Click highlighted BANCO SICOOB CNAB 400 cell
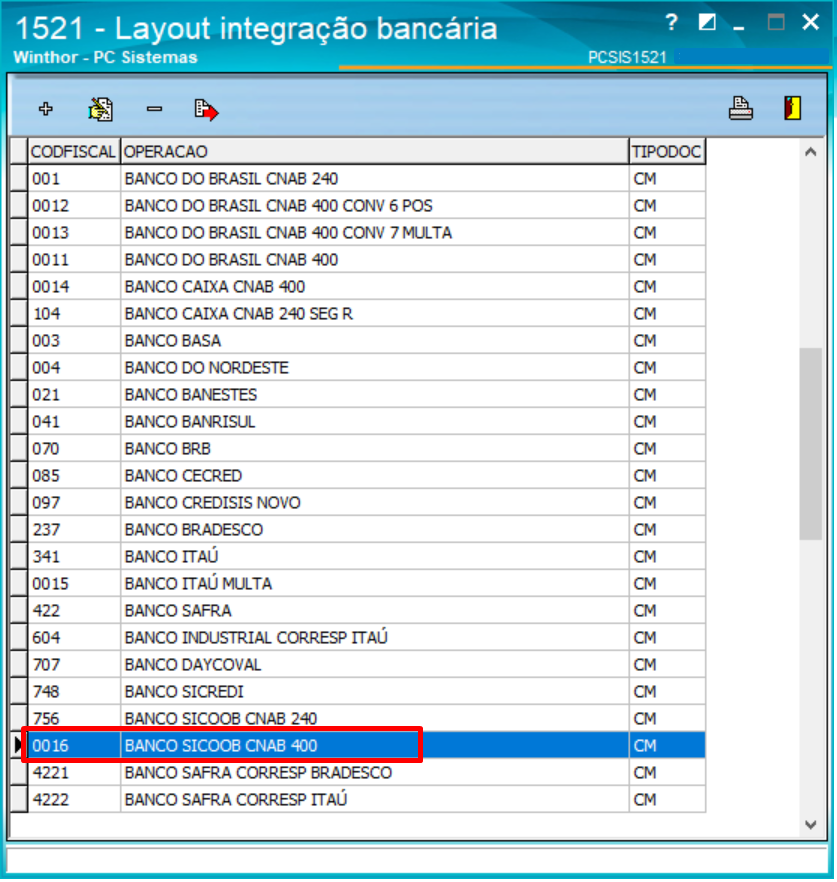The image size is (837, 882). pyautogui.click(x=375, y=745)
